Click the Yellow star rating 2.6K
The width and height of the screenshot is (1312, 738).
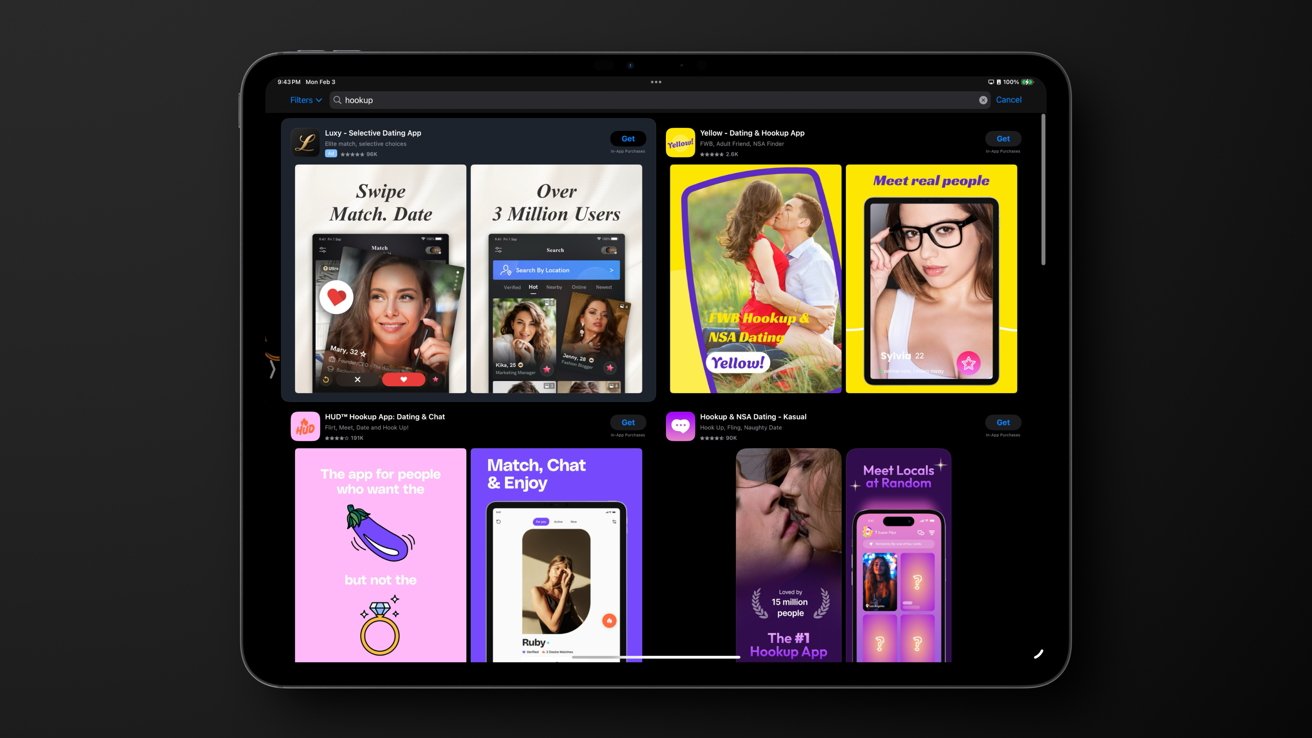click(x=719, y=154)
